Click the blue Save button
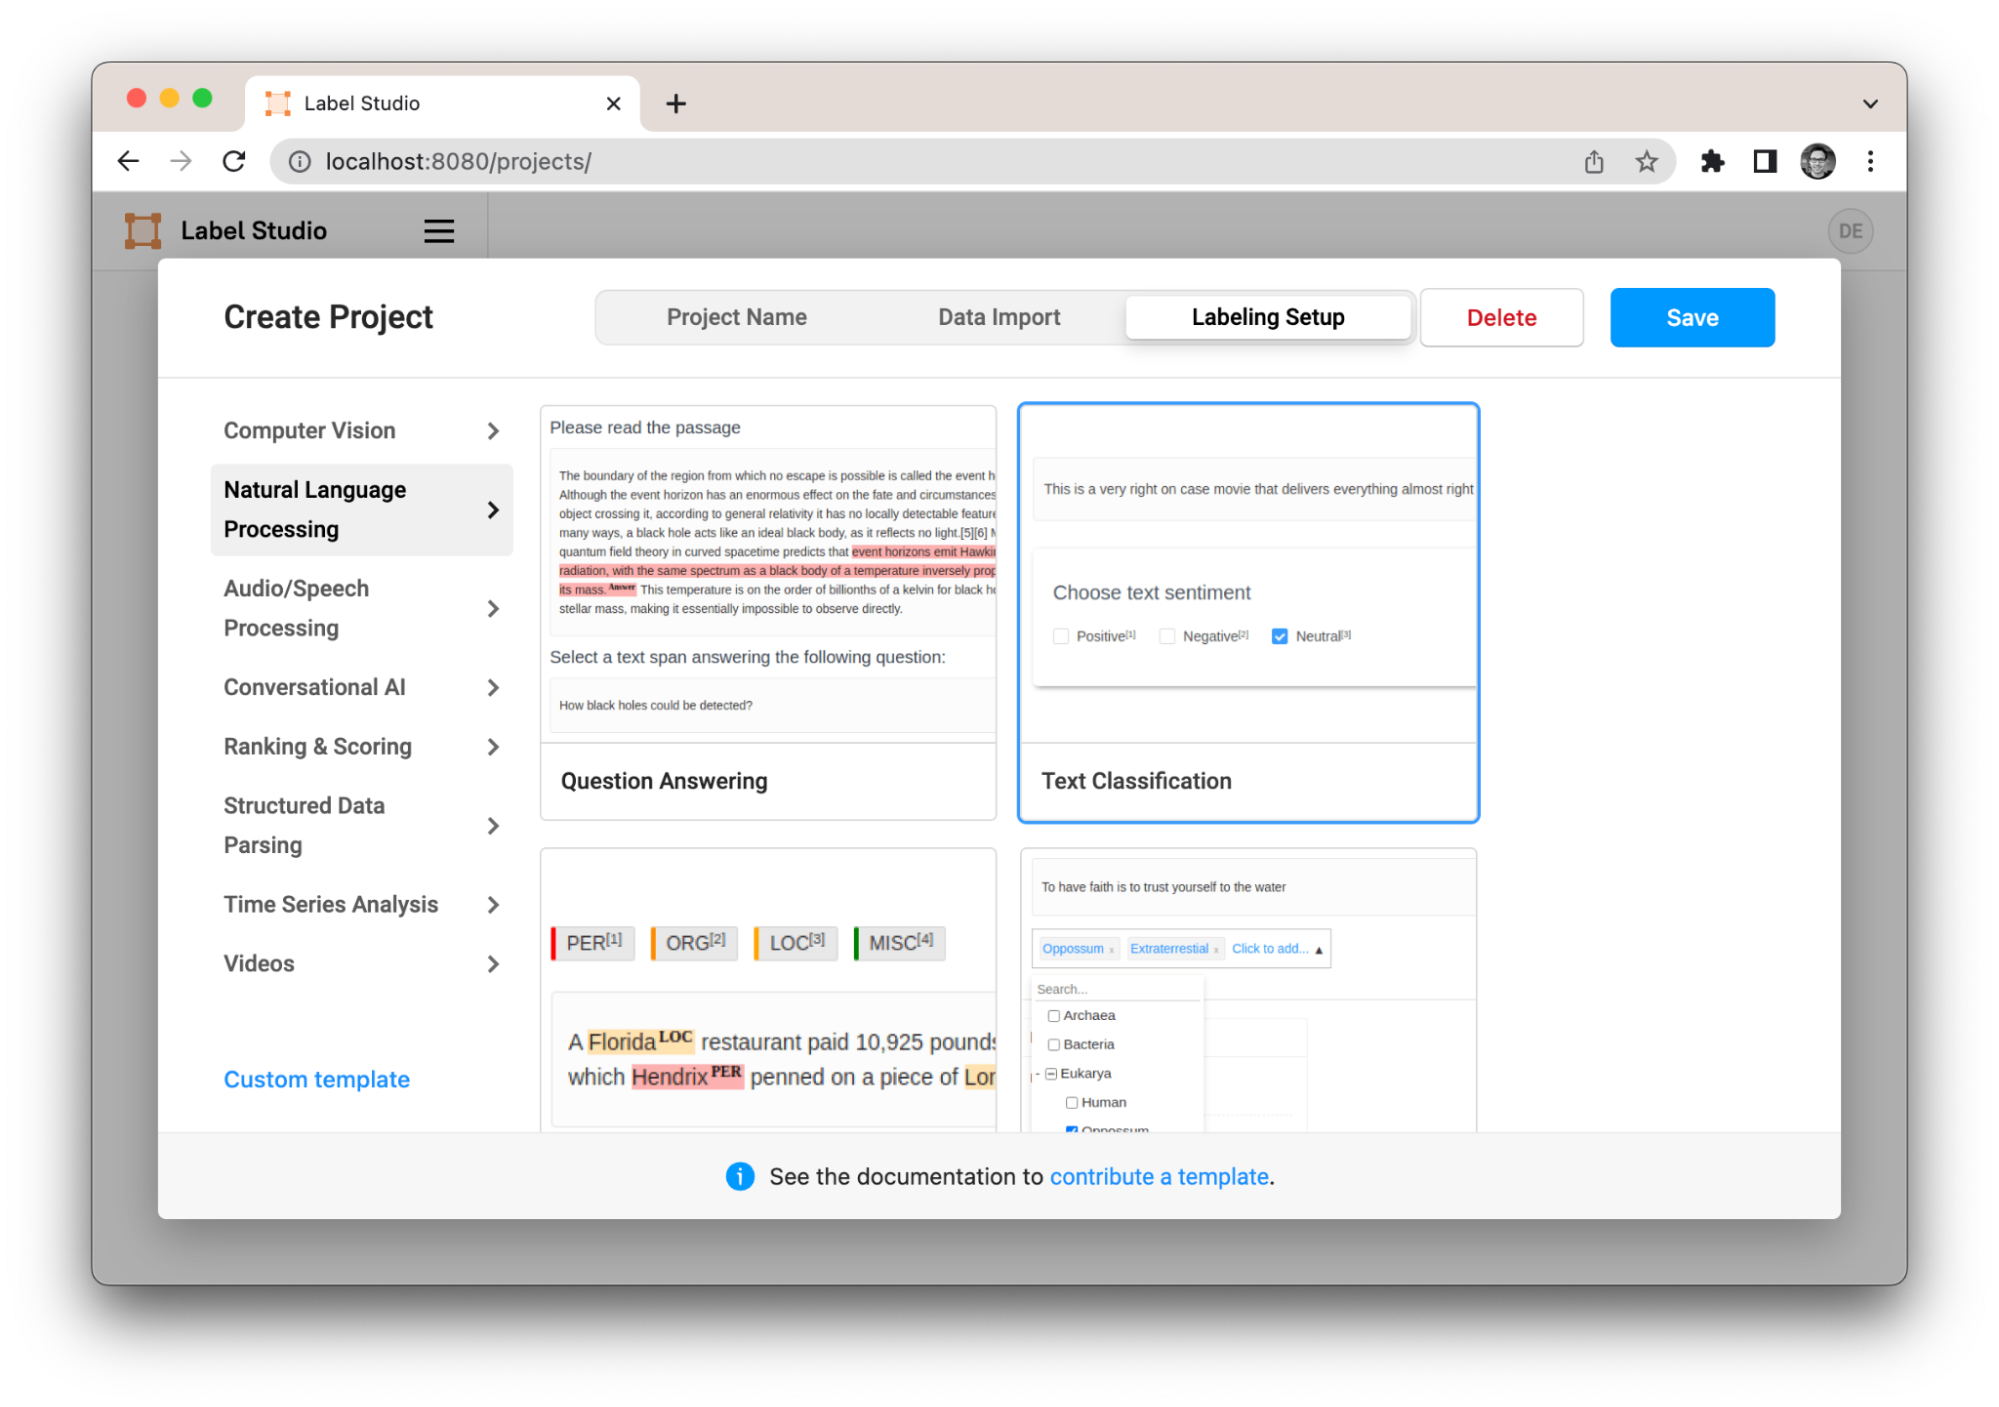The image size is (1999, 1407). [x=1692, y=318]
